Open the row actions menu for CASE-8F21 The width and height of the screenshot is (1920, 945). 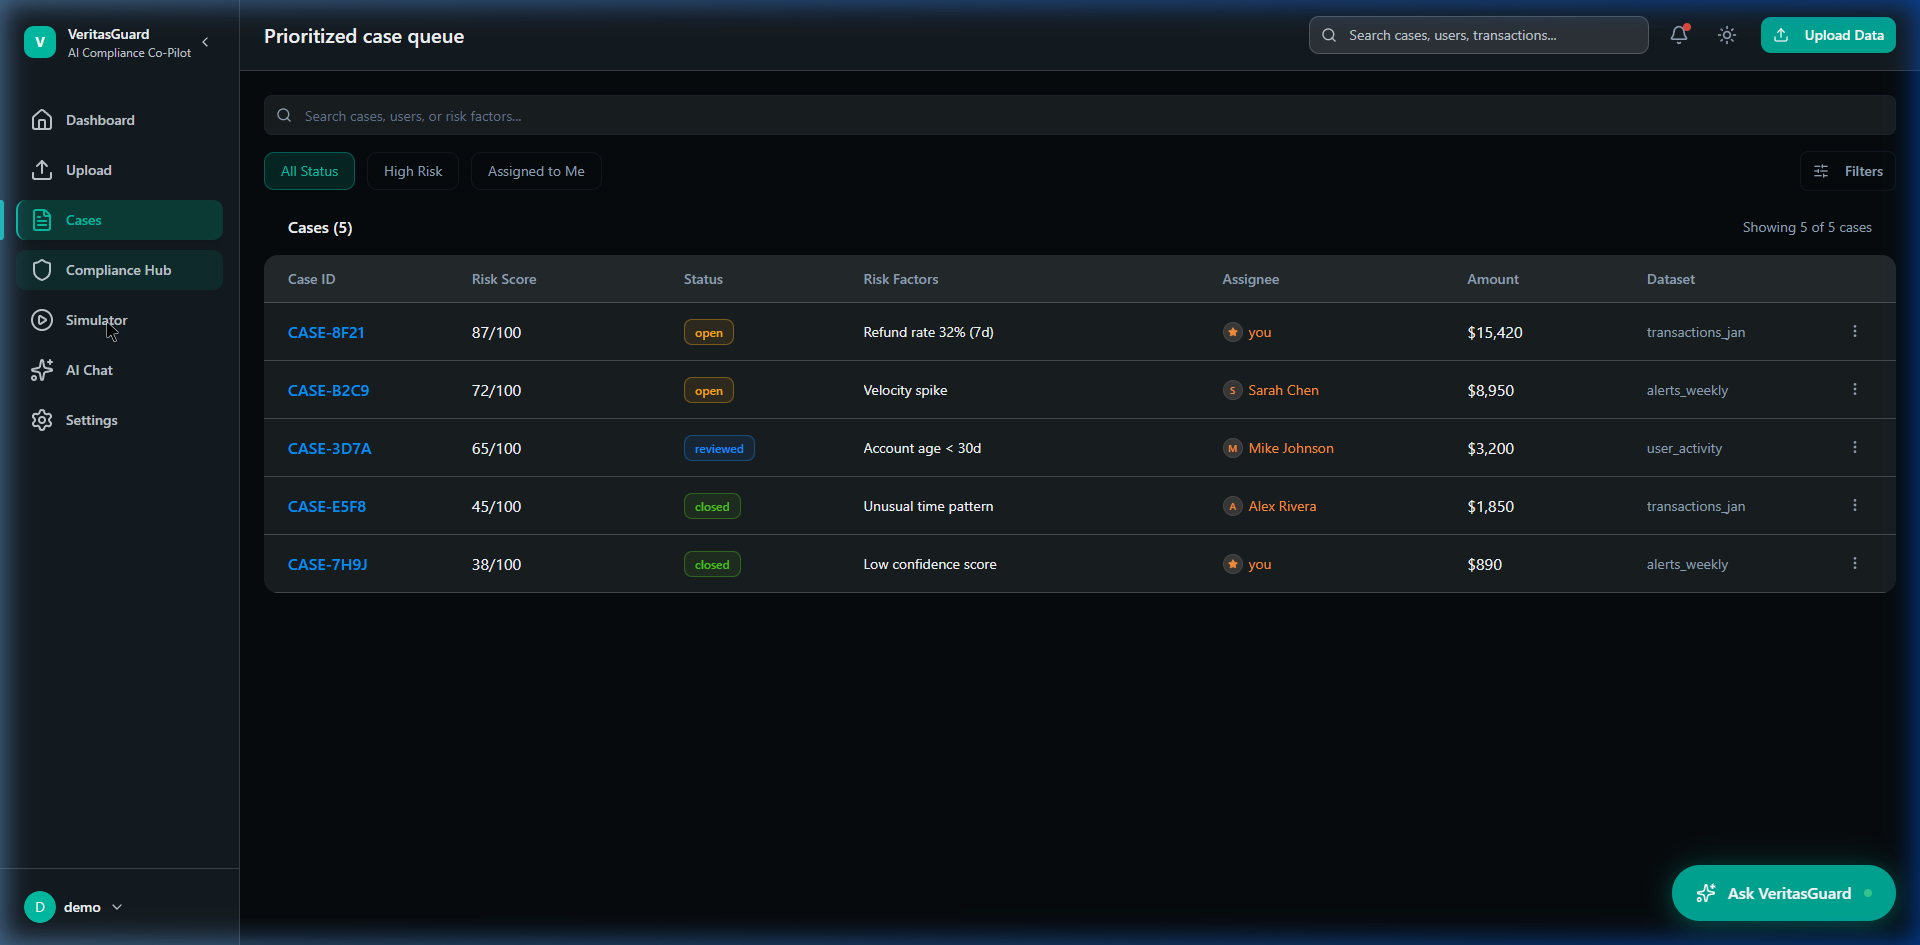click(1856, 330)
